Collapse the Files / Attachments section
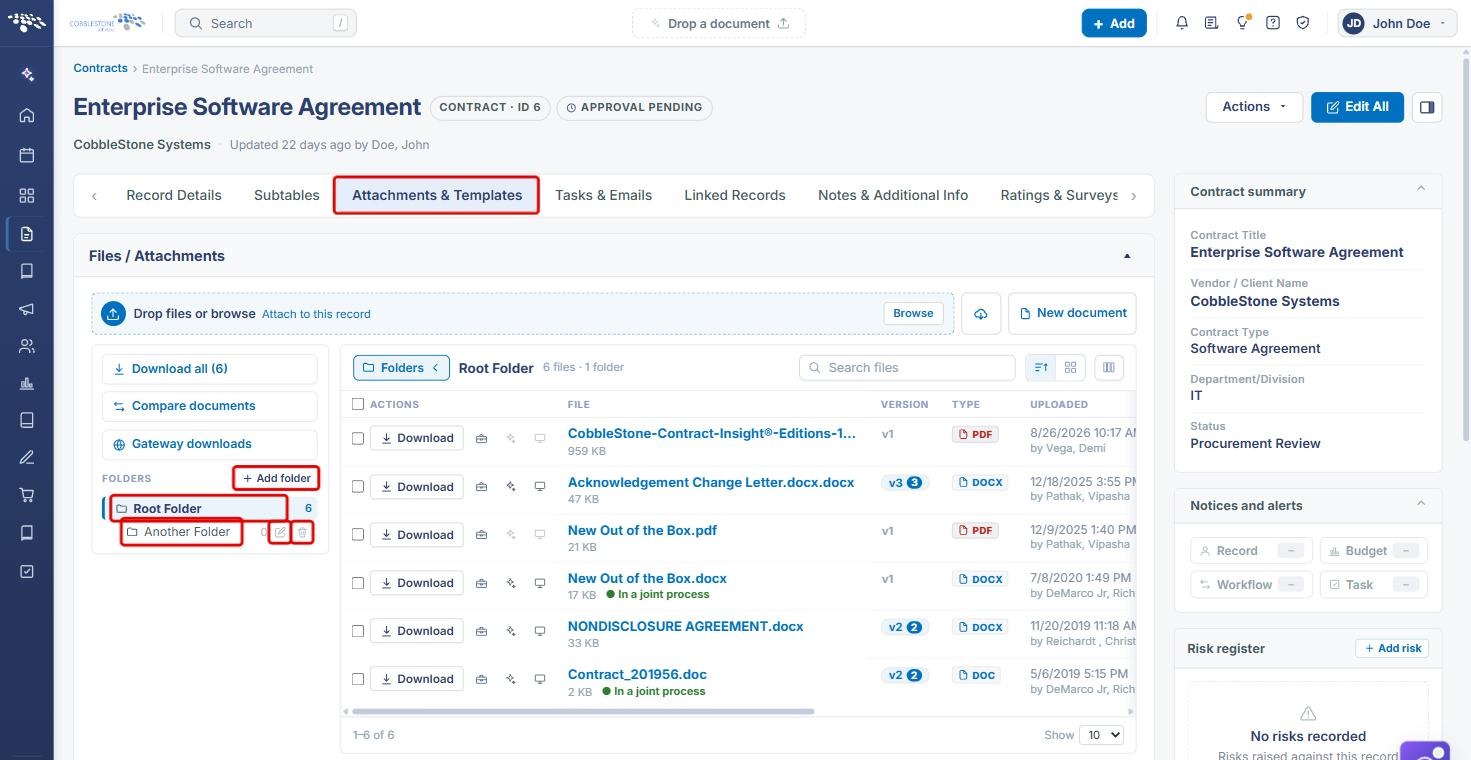Image resolution: width=1471 pixels, height=760 pixels. (1127, 256)
